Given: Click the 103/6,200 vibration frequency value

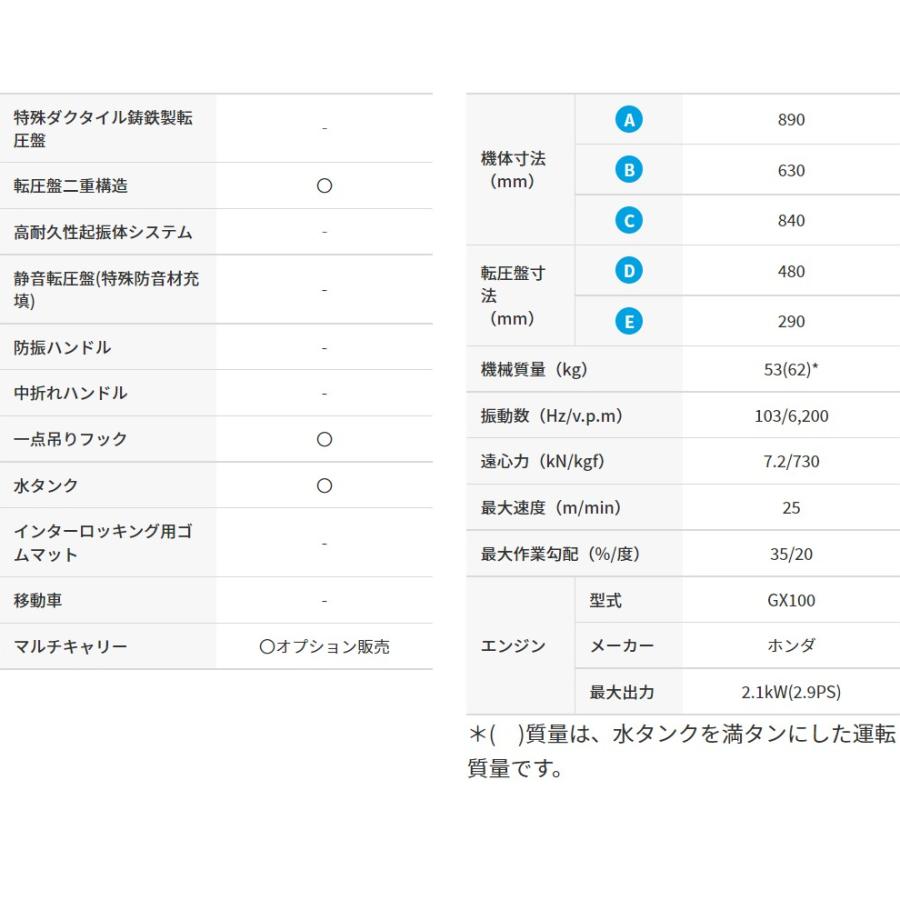Looking at the screenshot, I should coord(791,416).
